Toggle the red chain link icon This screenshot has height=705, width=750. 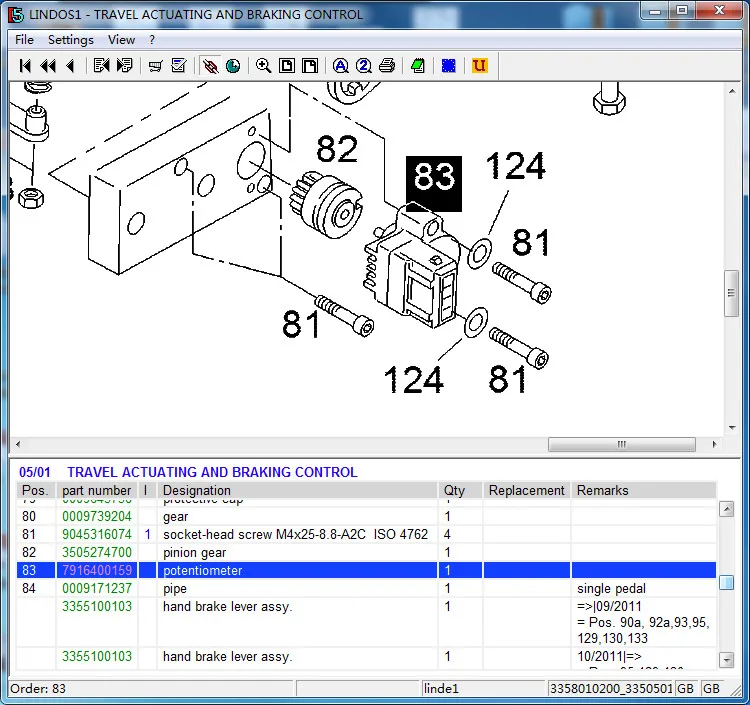[x=210, y=66]
